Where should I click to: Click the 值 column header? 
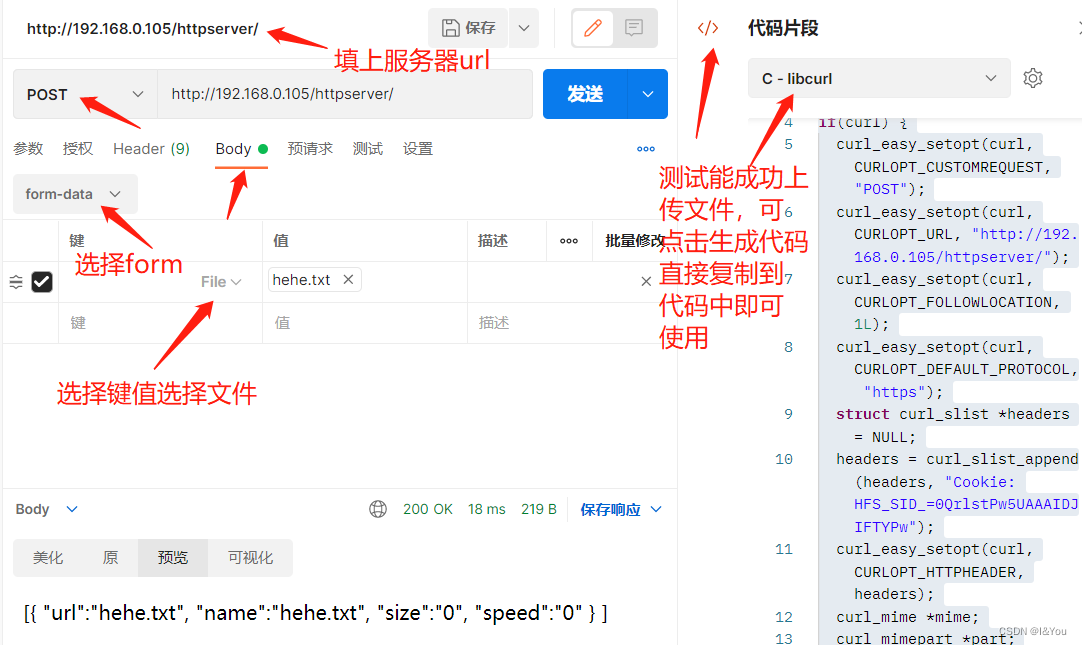(x=281, y=241)
